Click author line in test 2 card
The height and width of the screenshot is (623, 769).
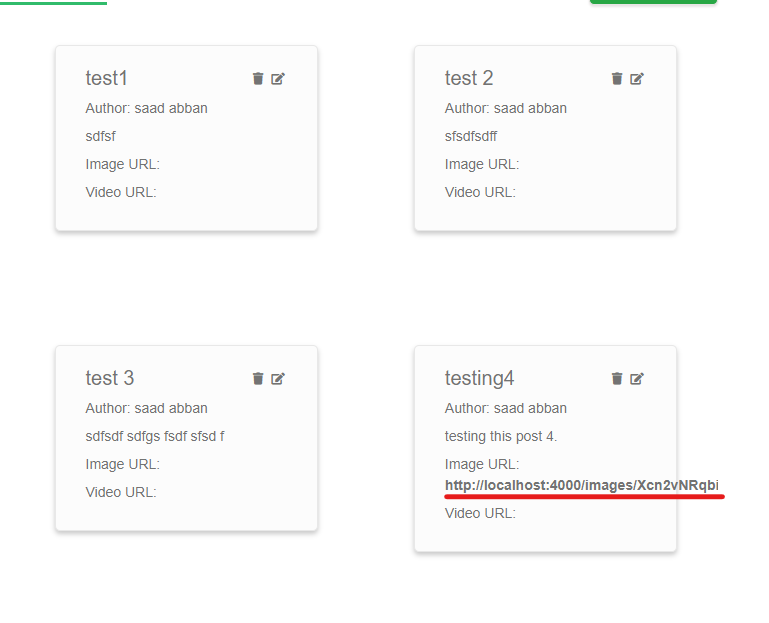tap(506, 108)
